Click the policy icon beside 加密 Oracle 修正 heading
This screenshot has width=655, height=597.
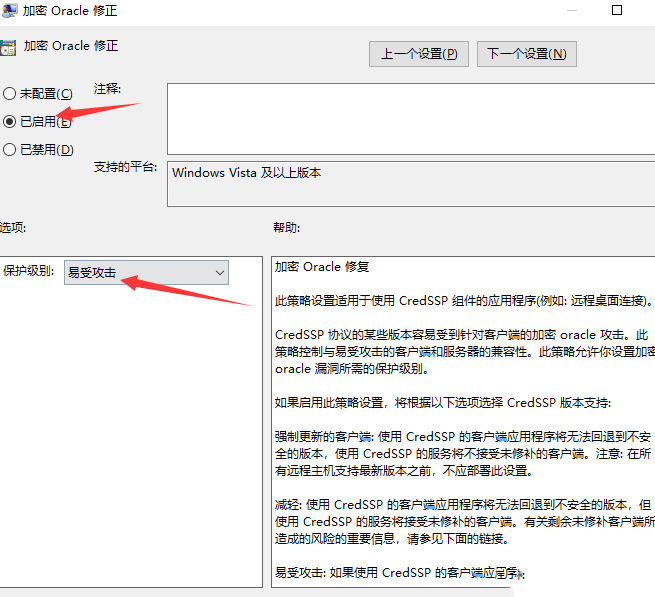point(8,47)
